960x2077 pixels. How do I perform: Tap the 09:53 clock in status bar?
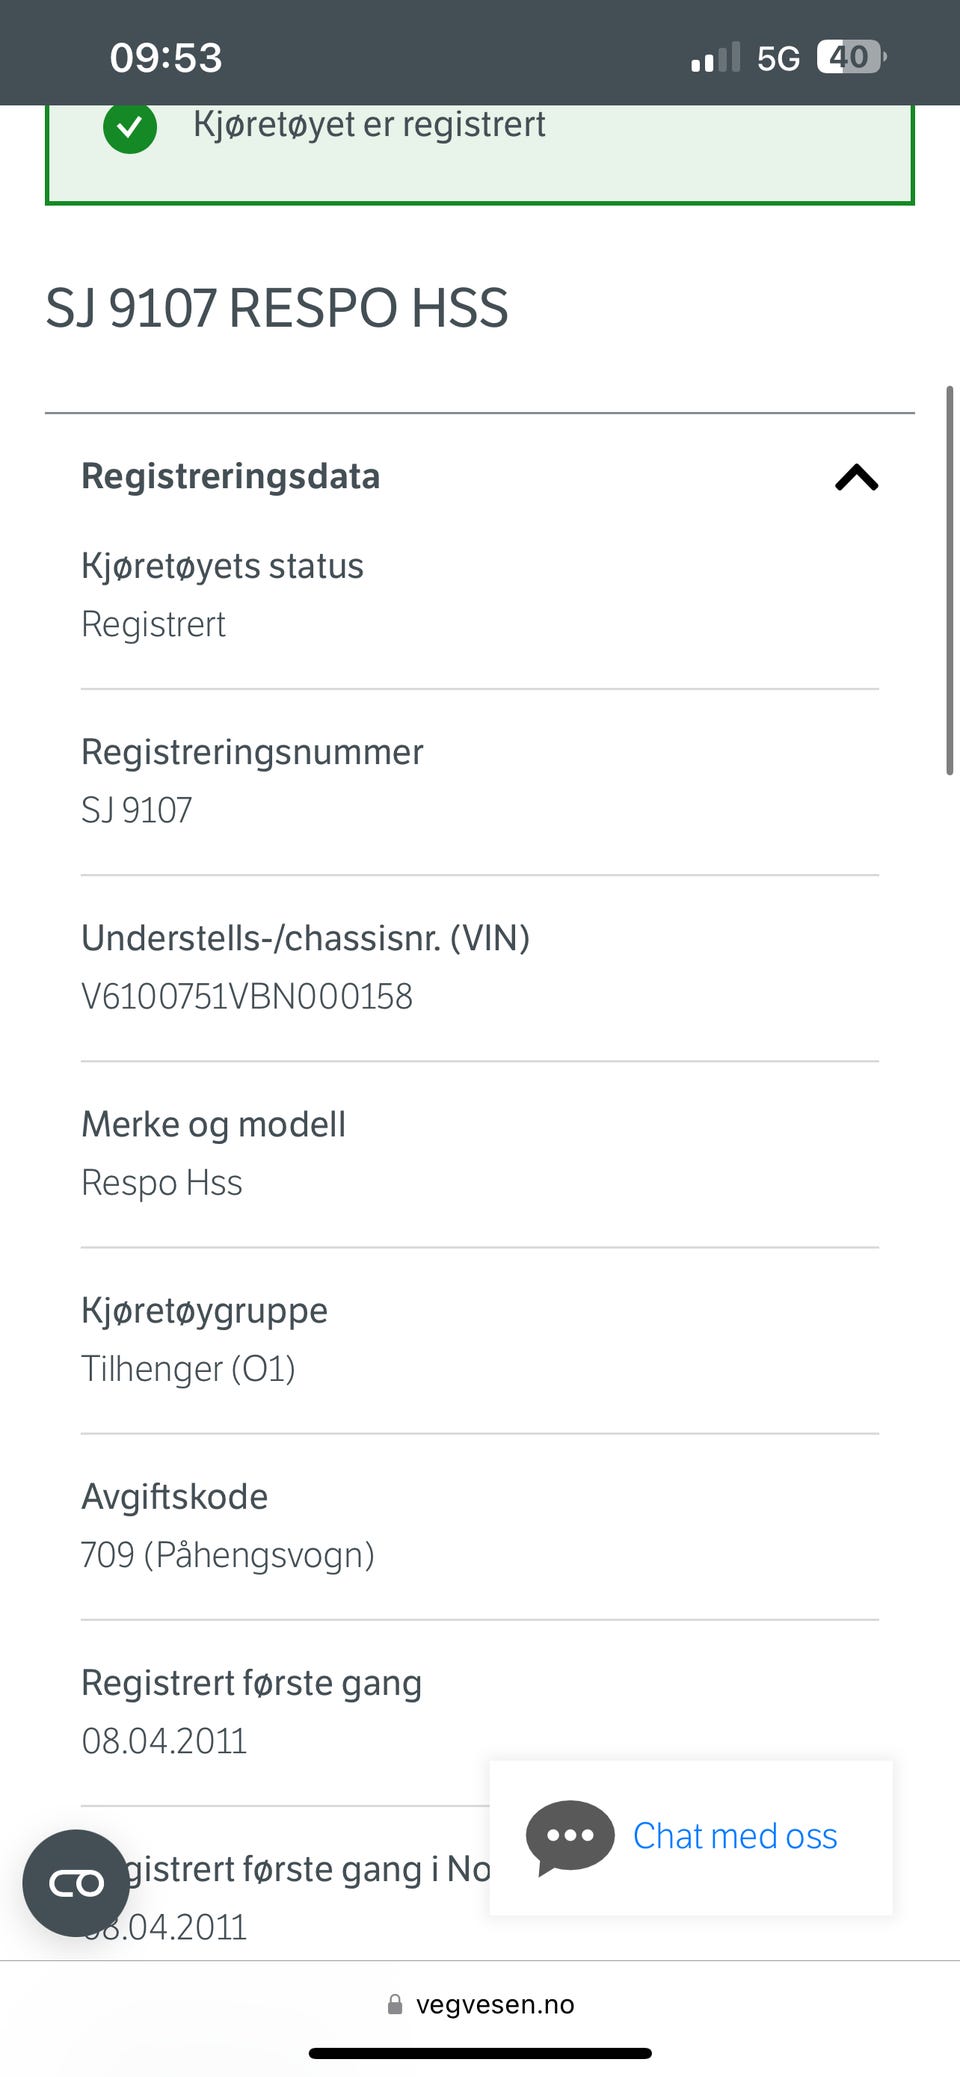[x=166, y=57]
